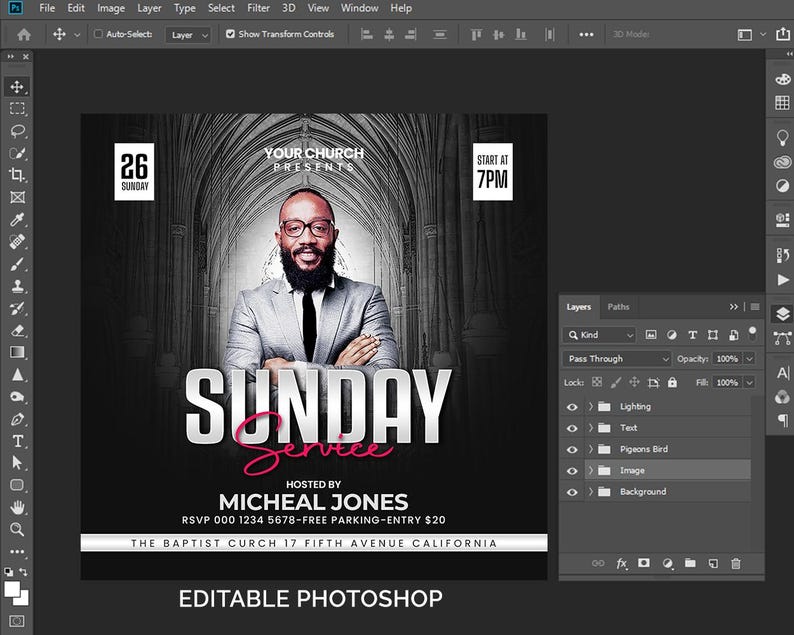This screenshot has width=794, height=635.
Task: Hide the Text layer group
Action: tap(572, 428)
